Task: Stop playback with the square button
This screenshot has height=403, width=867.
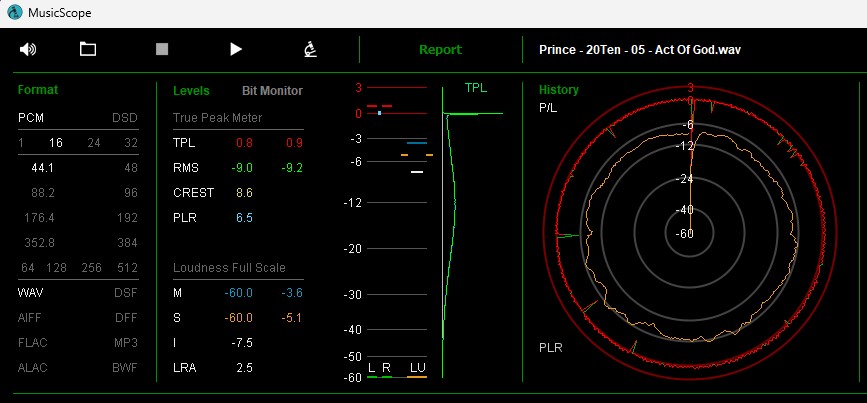Action: click(x=162, y=49)
